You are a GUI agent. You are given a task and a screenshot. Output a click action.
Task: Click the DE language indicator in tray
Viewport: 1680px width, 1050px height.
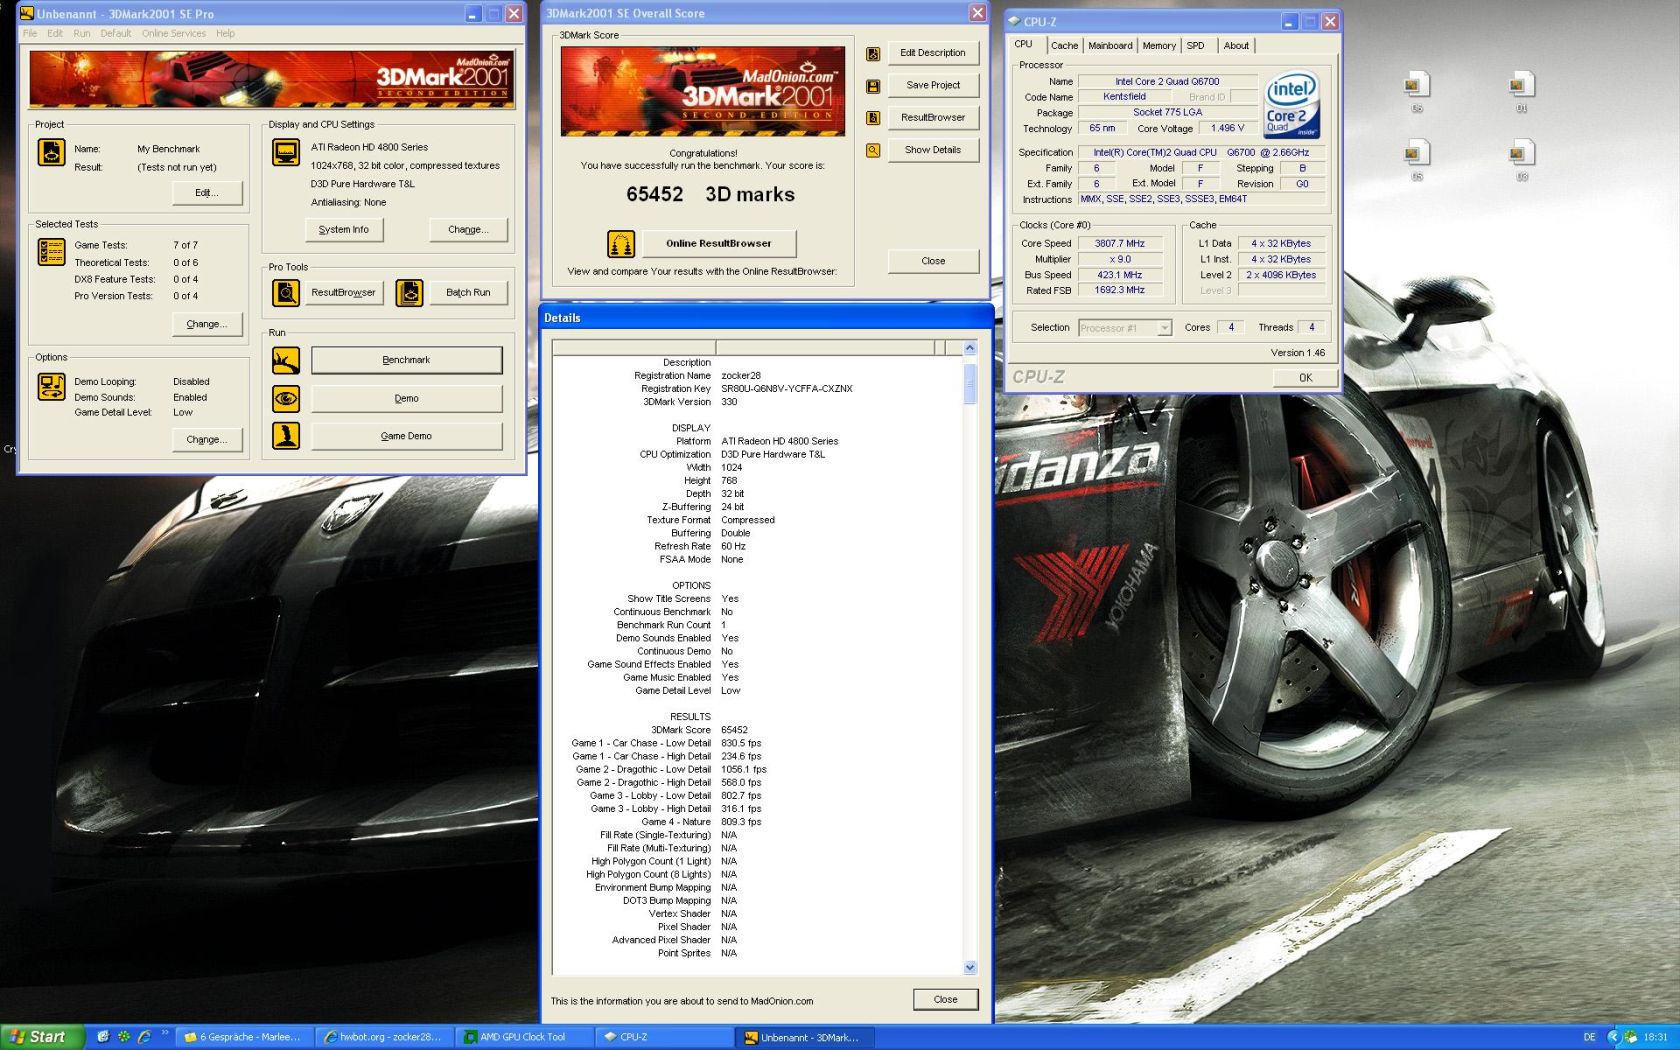1589,1037
